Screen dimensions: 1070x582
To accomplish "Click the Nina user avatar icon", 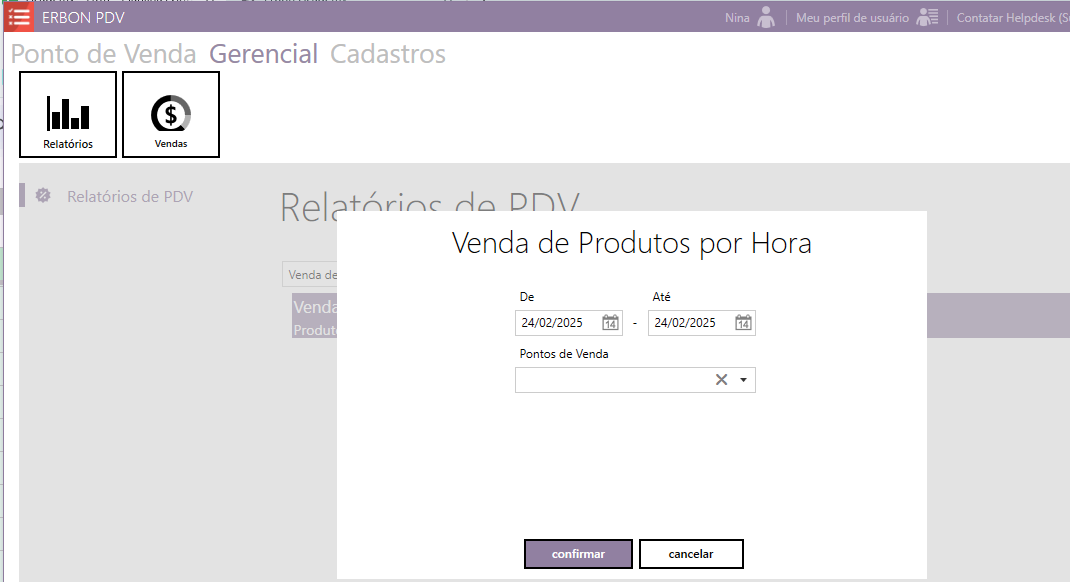I will [766, 17].
